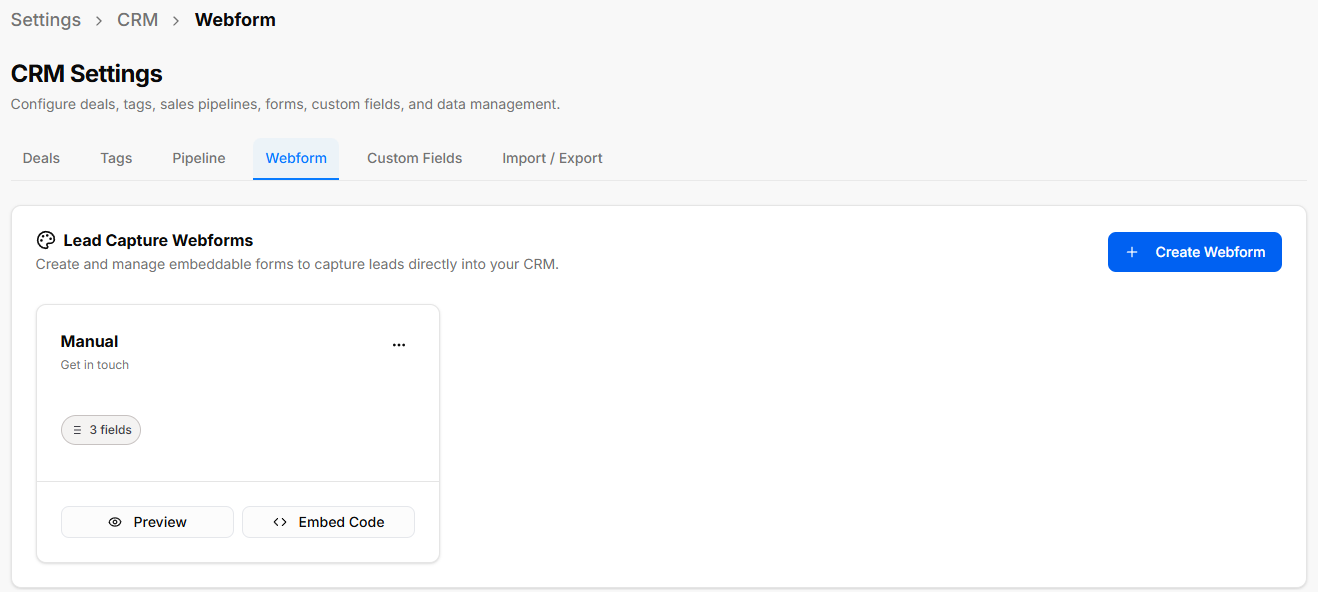The width and height of the screenshot is (1318, 592).
Task: Navigate to Settings in the breadcrumb
Action: 46,20
